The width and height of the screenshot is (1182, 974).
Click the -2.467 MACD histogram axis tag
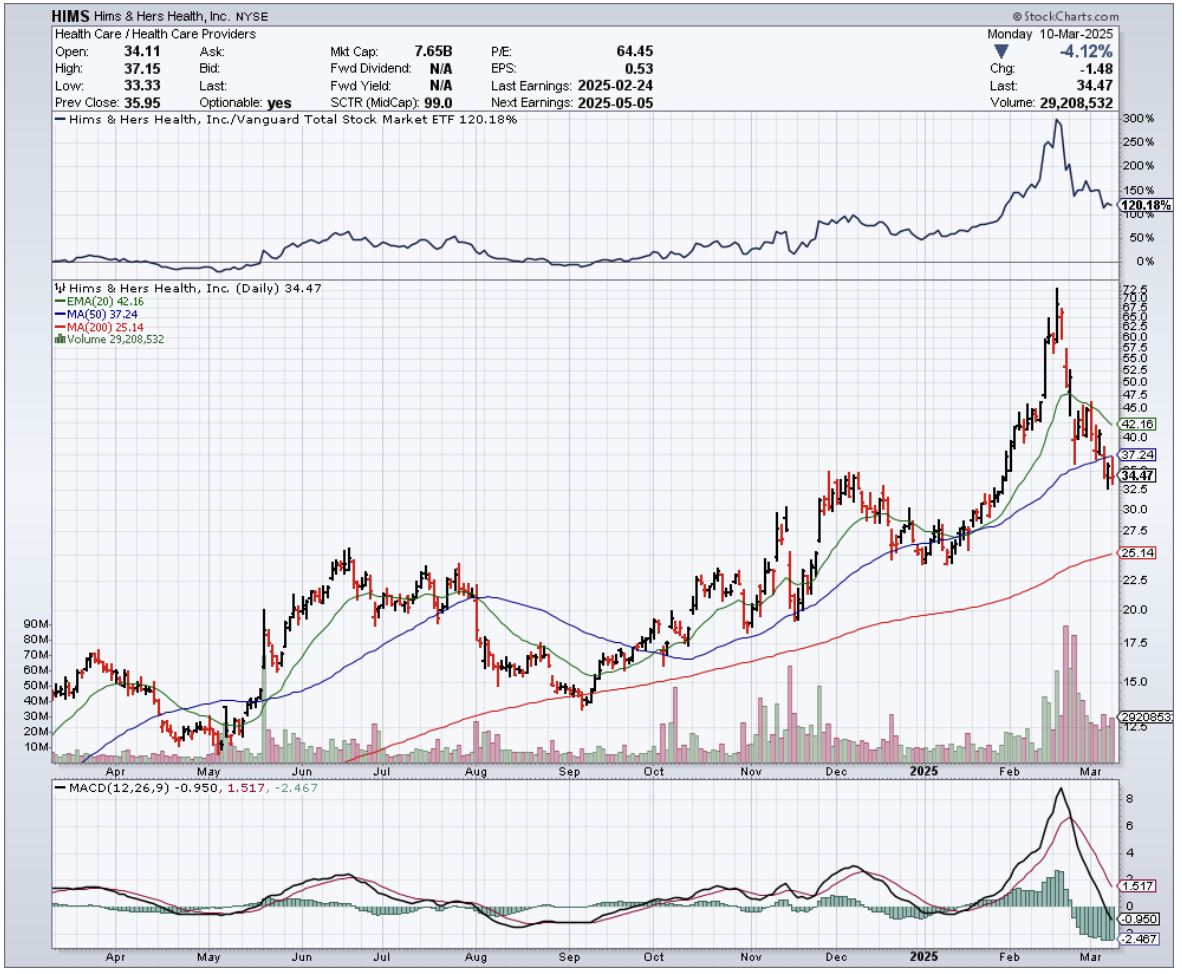coord(1137,939)
